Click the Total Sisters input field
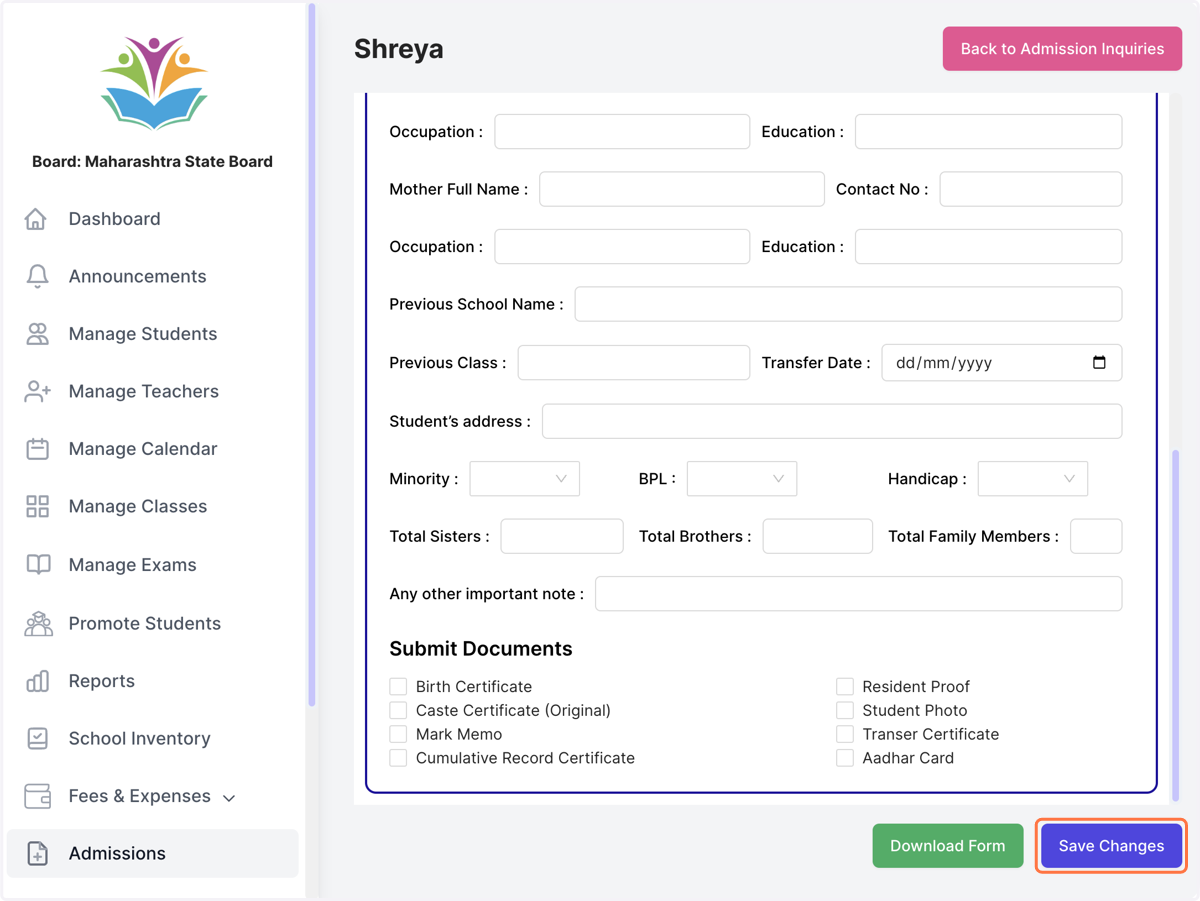This screenshot has height=901, width=1200. (562, 537)
